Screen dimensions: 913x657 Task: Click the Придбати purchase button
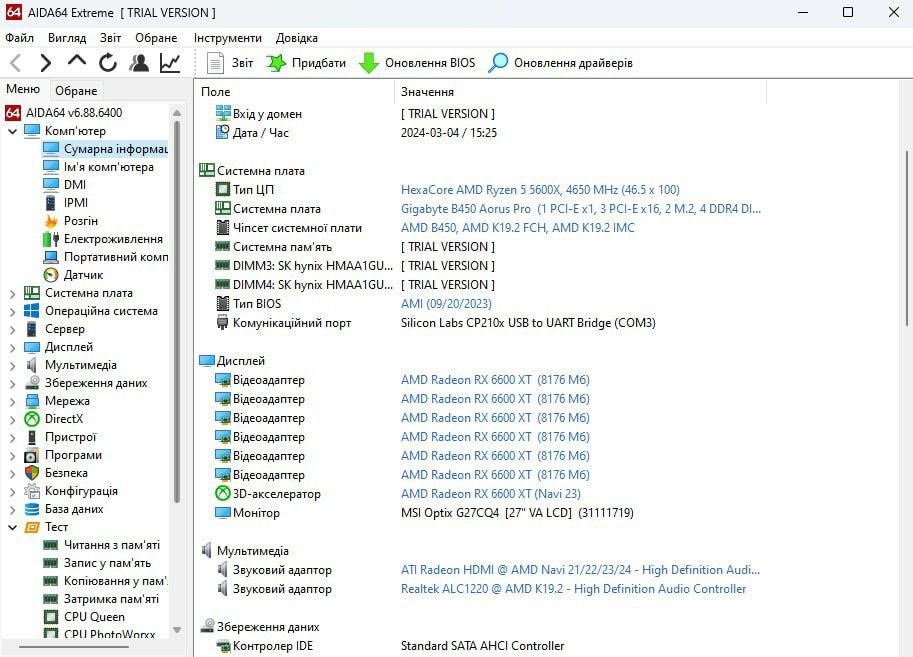point(306,63)
